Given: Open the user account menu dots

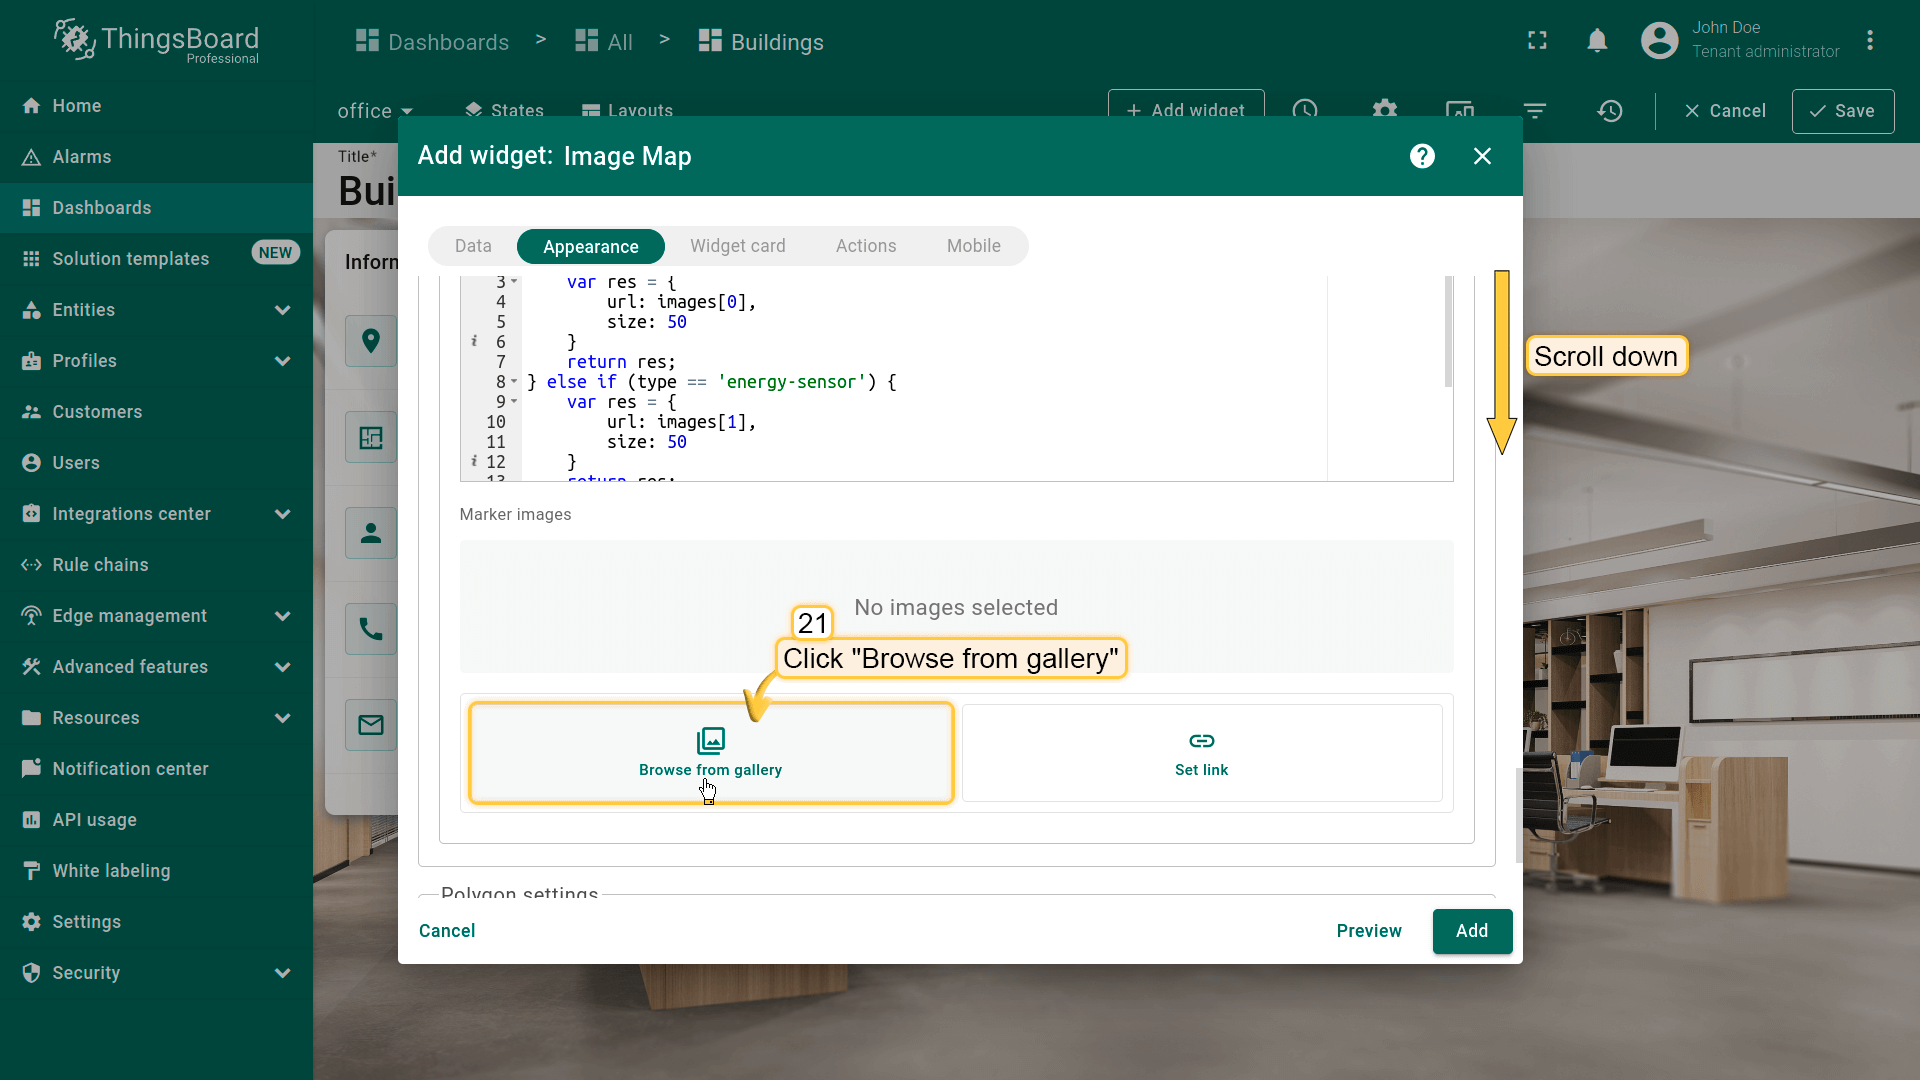Looking at the screenshot, I should (x=1869, y=41).
